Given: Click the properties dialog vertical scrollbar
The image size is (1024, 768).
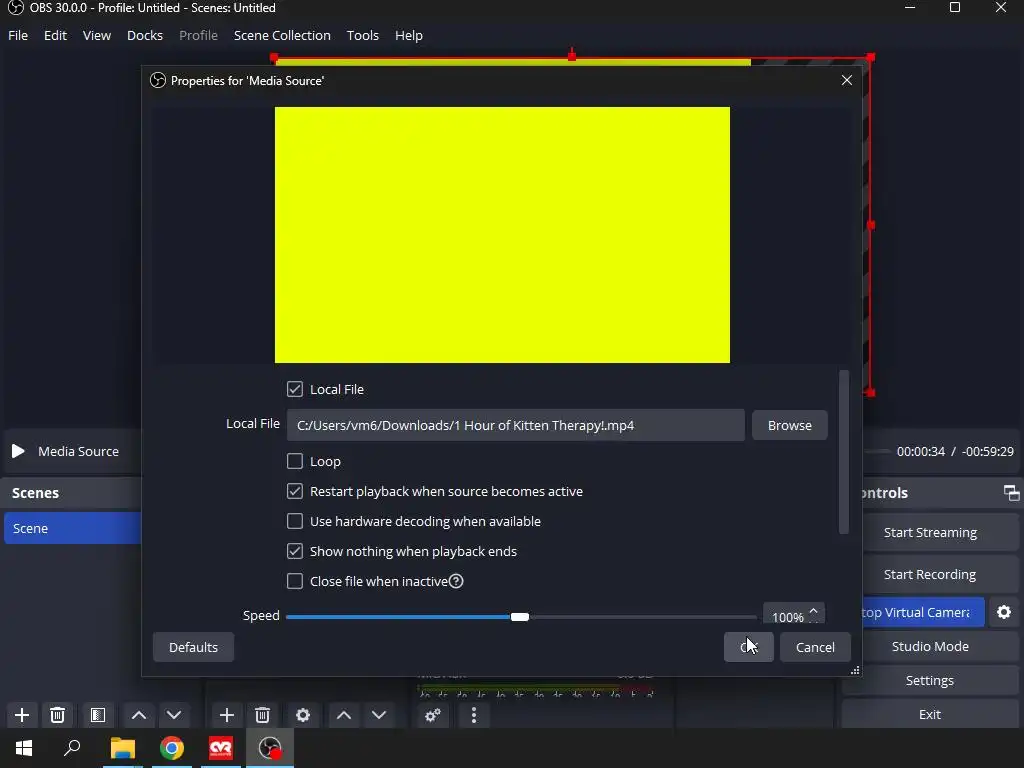Looking at the screenshot, I should [844, 452].
